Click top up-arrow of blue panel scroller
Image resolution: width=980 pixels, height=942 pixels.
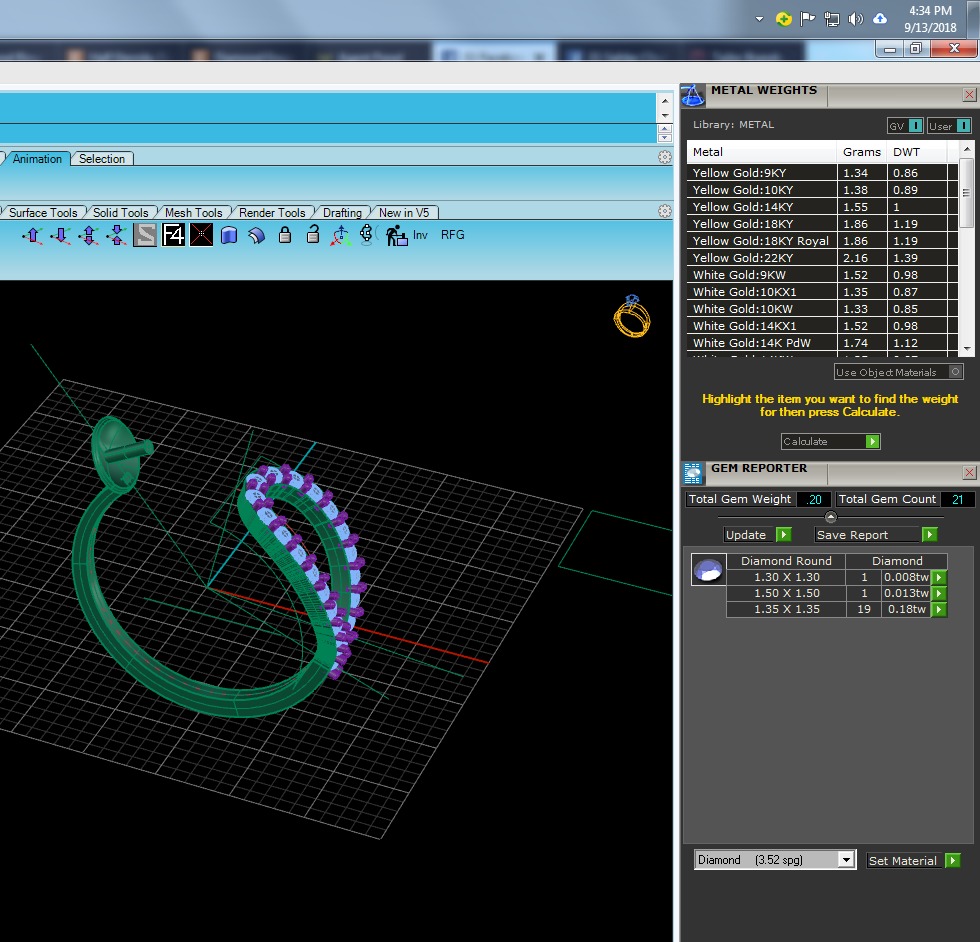[x=665, y=101]
